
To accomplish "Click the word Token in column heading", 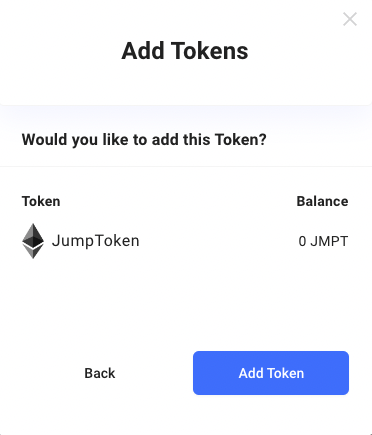I will coord(41,201).
